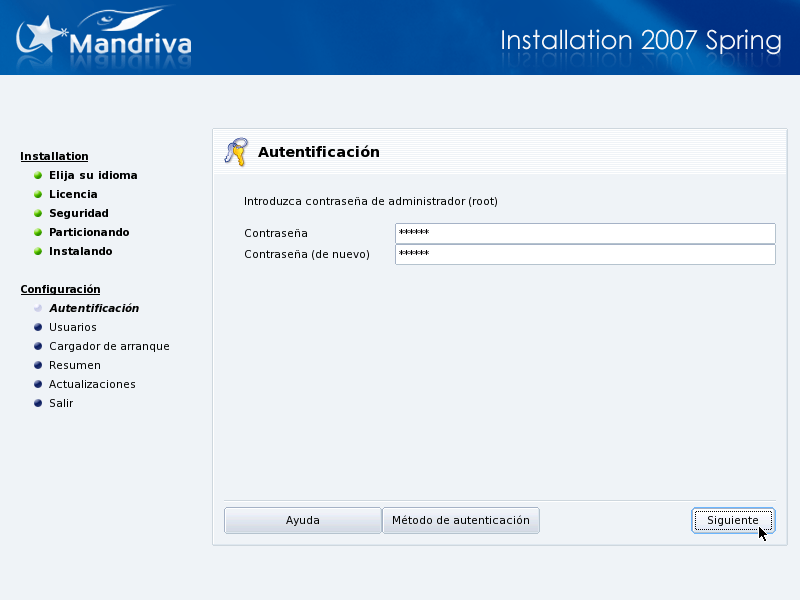Screen dimensions: 800x600
Task: Click the Configuración section heading
Action: pyautogui.click(x=60, y=289)
